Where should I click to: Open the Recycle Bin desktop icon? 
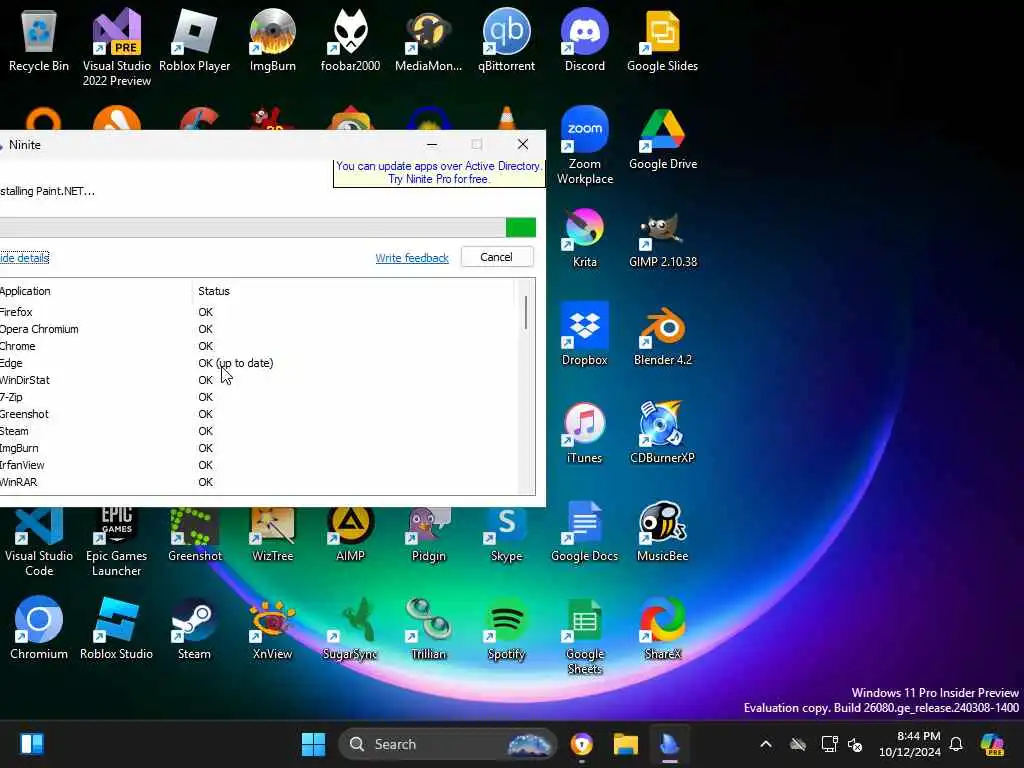click(x=39, y=40)
